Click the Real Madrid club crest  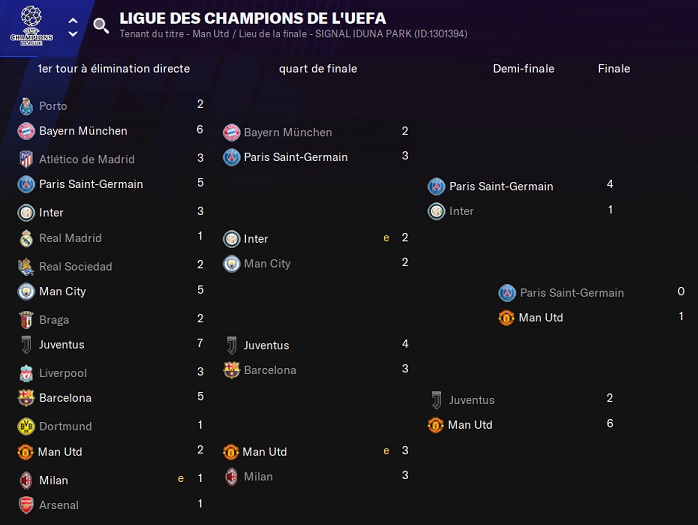point(26,238)
